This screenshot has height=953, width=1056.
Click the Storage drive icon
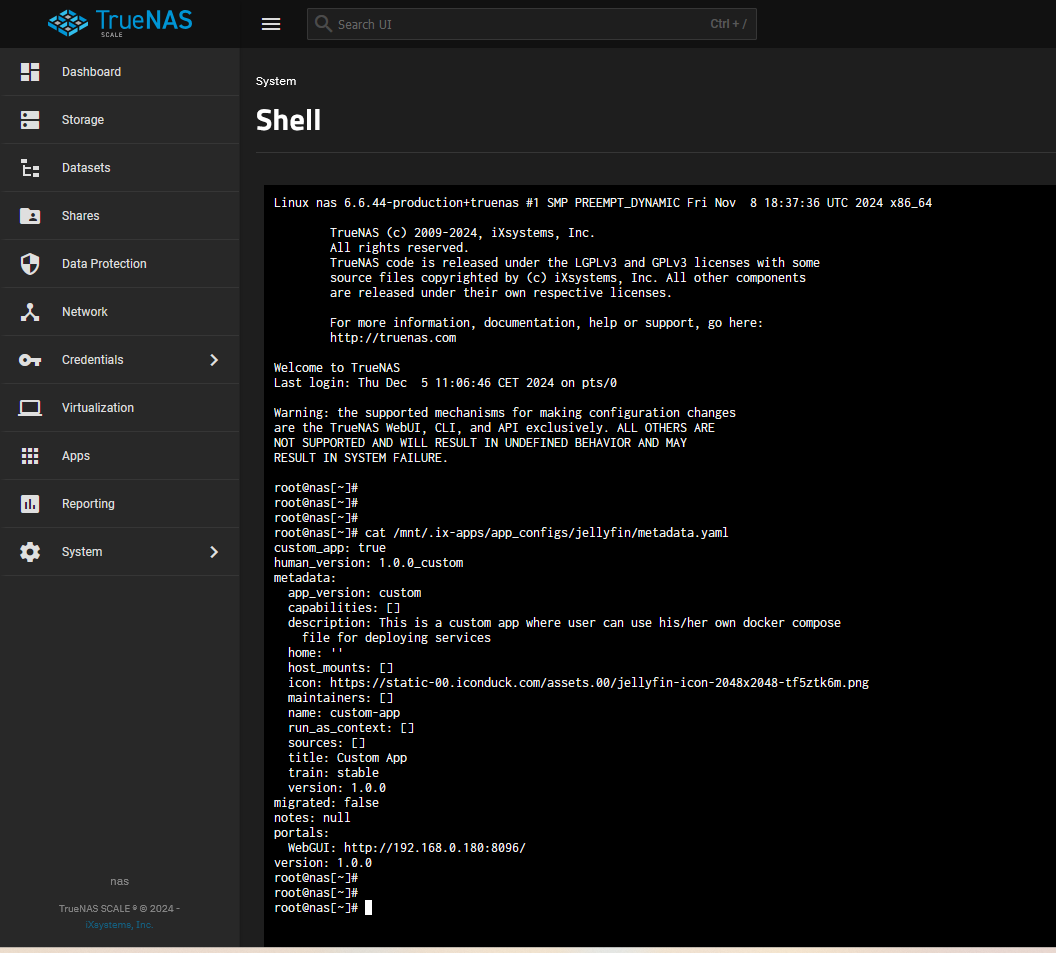tap(30, 120)
